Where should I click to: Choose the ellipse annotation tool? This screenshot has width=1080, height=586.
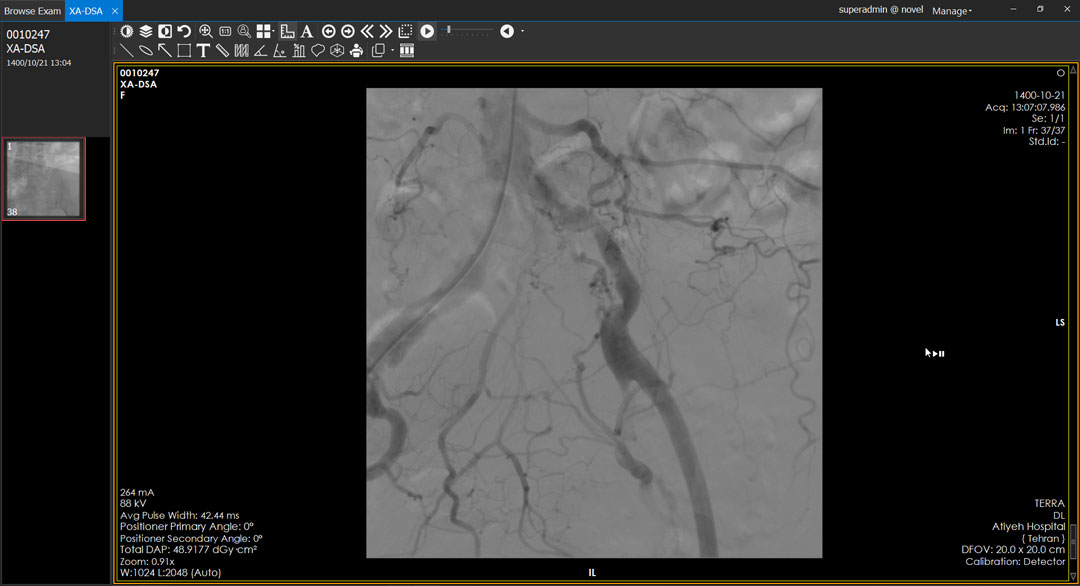click(x=146, y=50)
